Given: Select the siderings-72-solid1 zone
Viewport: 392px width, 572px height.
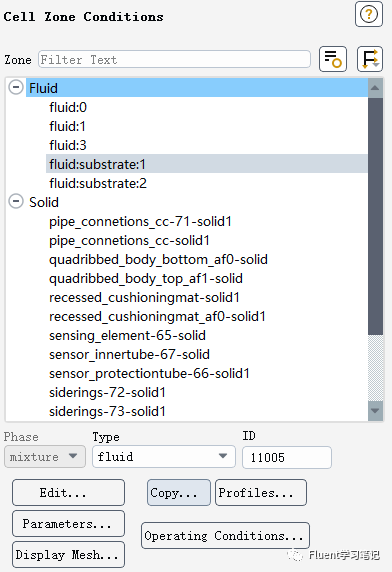Looking at the screenshot, I should [107, 392].
